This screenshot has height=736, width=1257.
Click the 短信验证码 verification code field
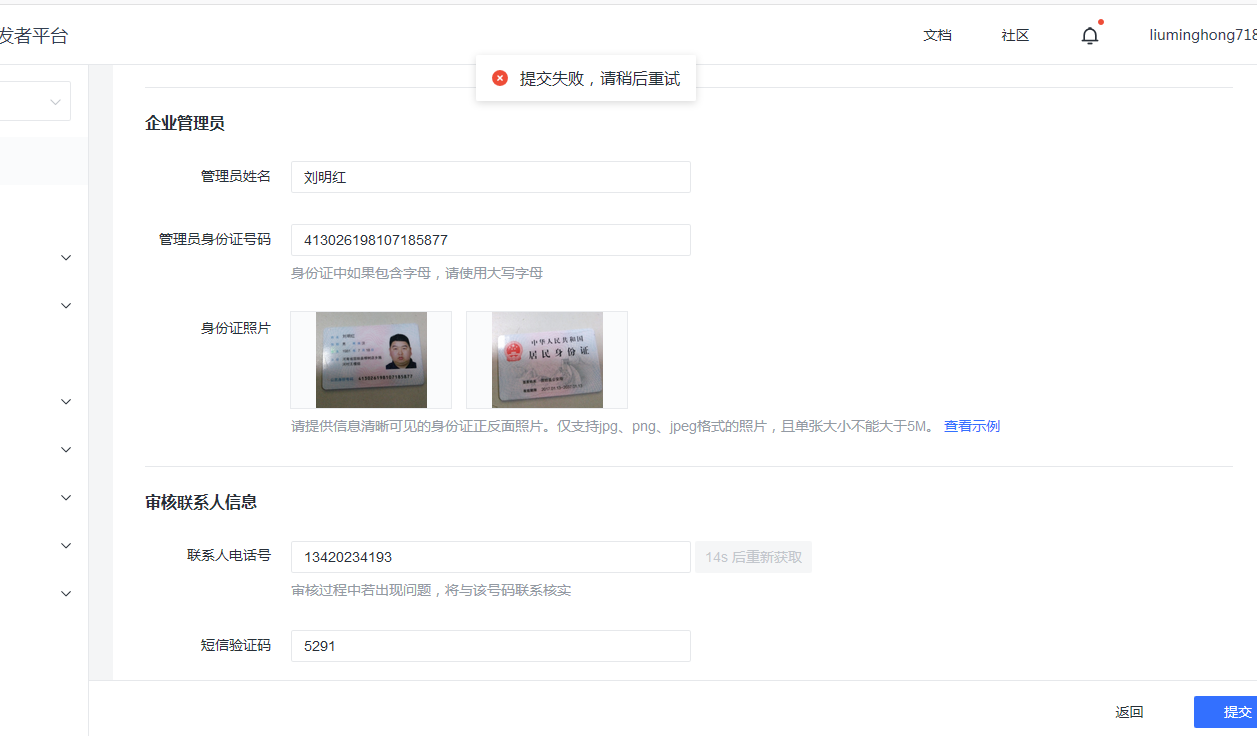click(490, 645)
